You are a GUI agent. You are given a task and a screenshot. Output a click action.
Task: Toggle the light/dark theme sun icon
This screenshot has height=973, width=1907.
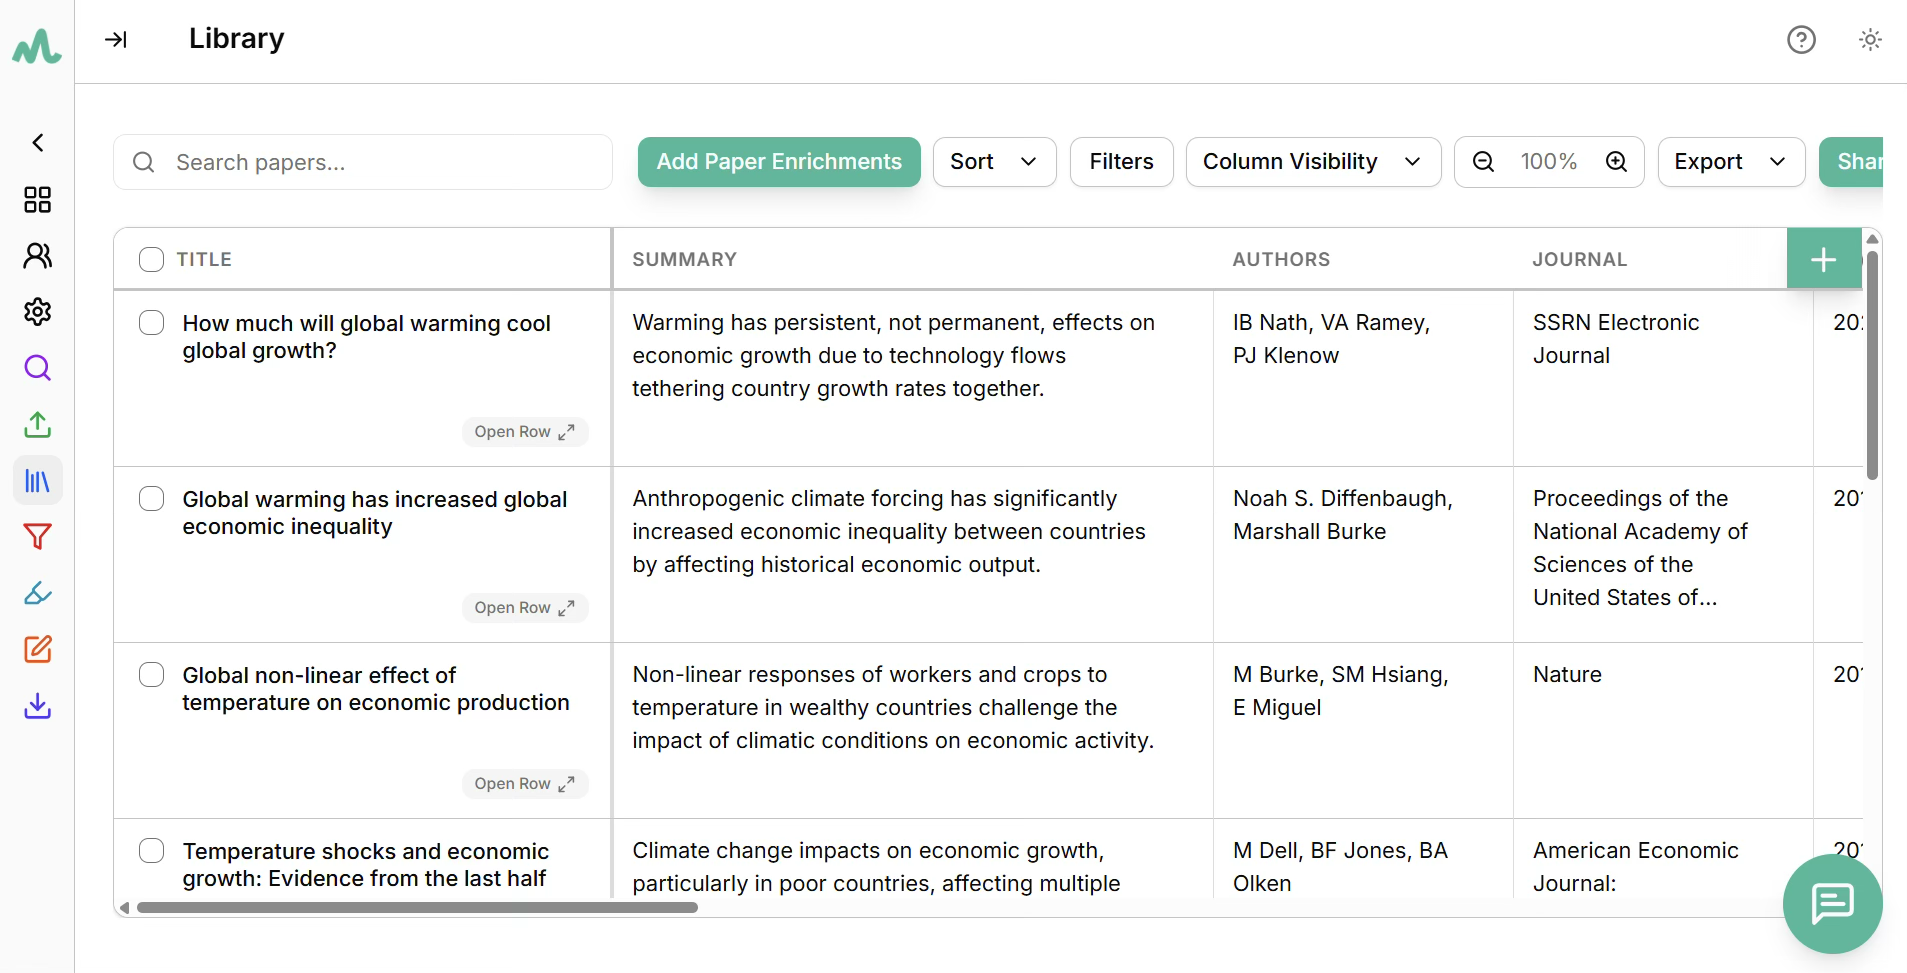click(1870, 39)
